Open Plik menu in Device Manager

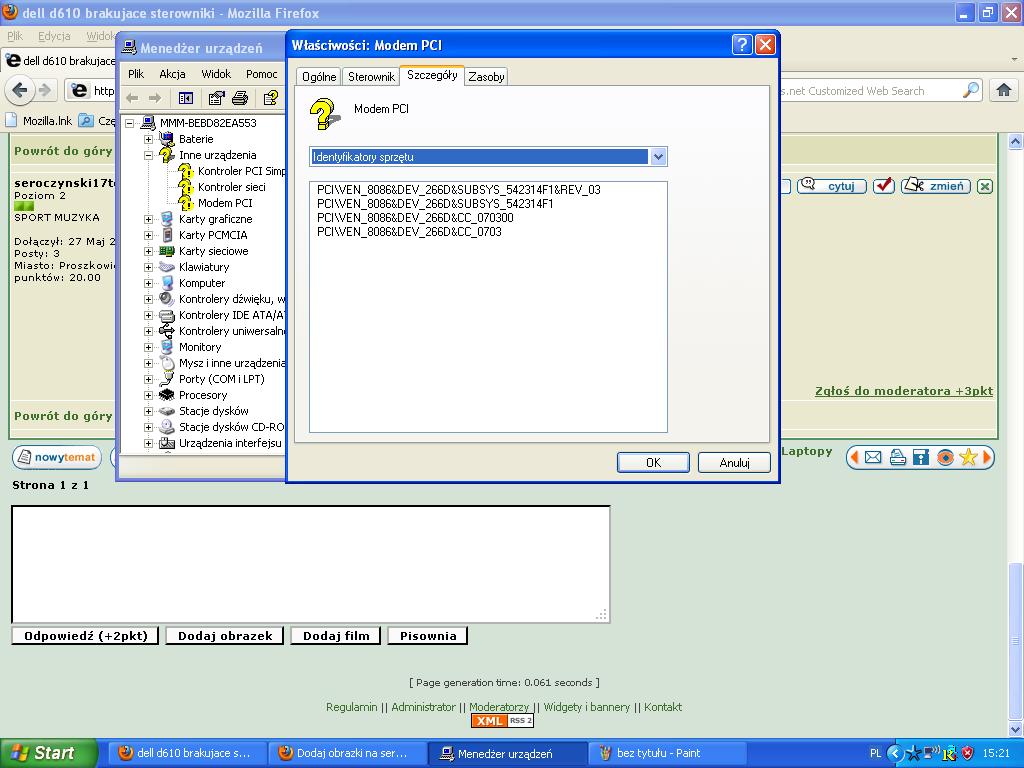point(136,74)
